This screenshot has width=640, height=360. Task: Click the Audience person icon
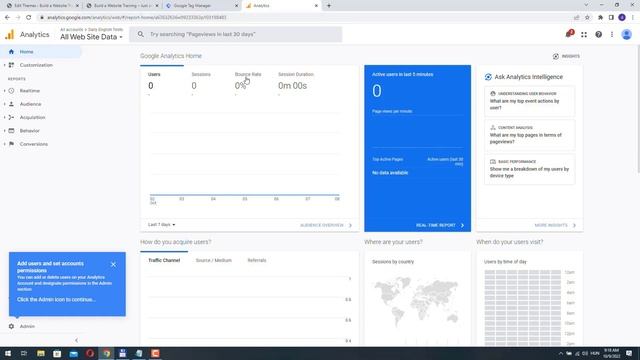(11, 104)
